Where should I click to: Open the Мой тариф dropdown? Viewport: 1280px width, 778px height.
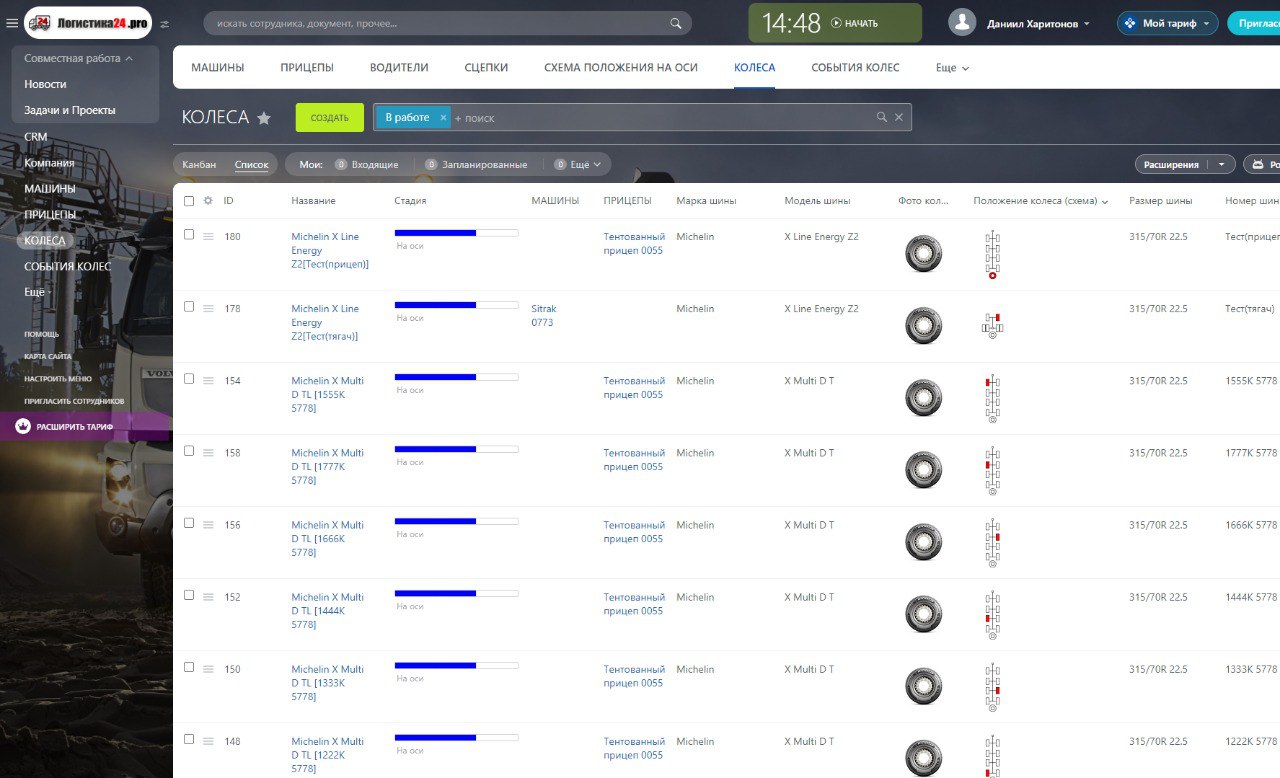pos(1206,24)
